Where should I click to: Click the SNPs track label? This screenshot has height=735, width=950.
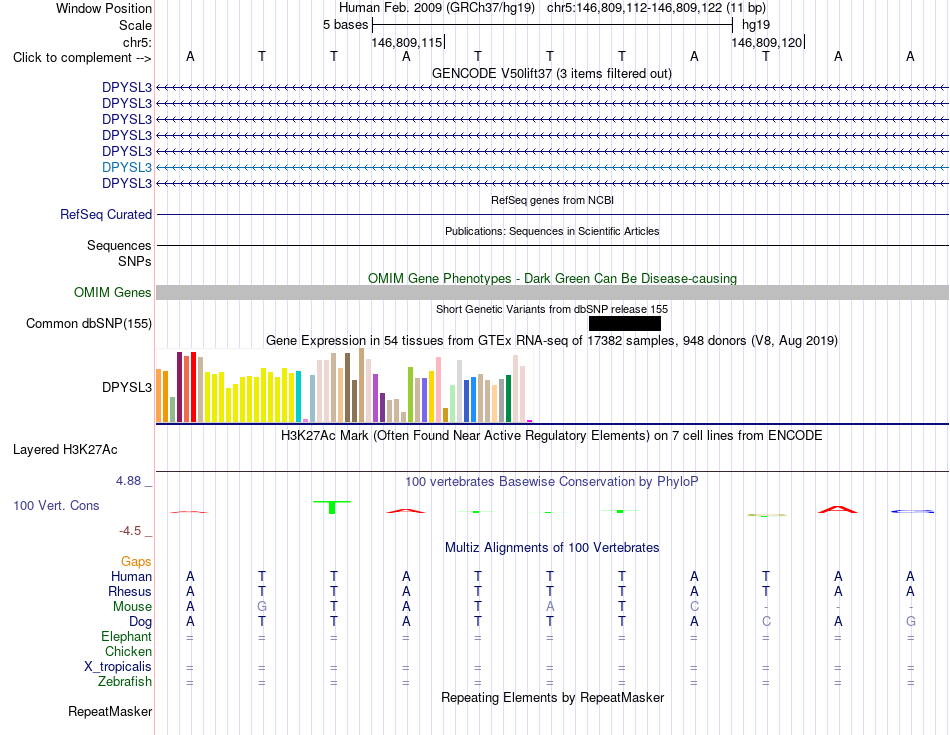[135, 261]
